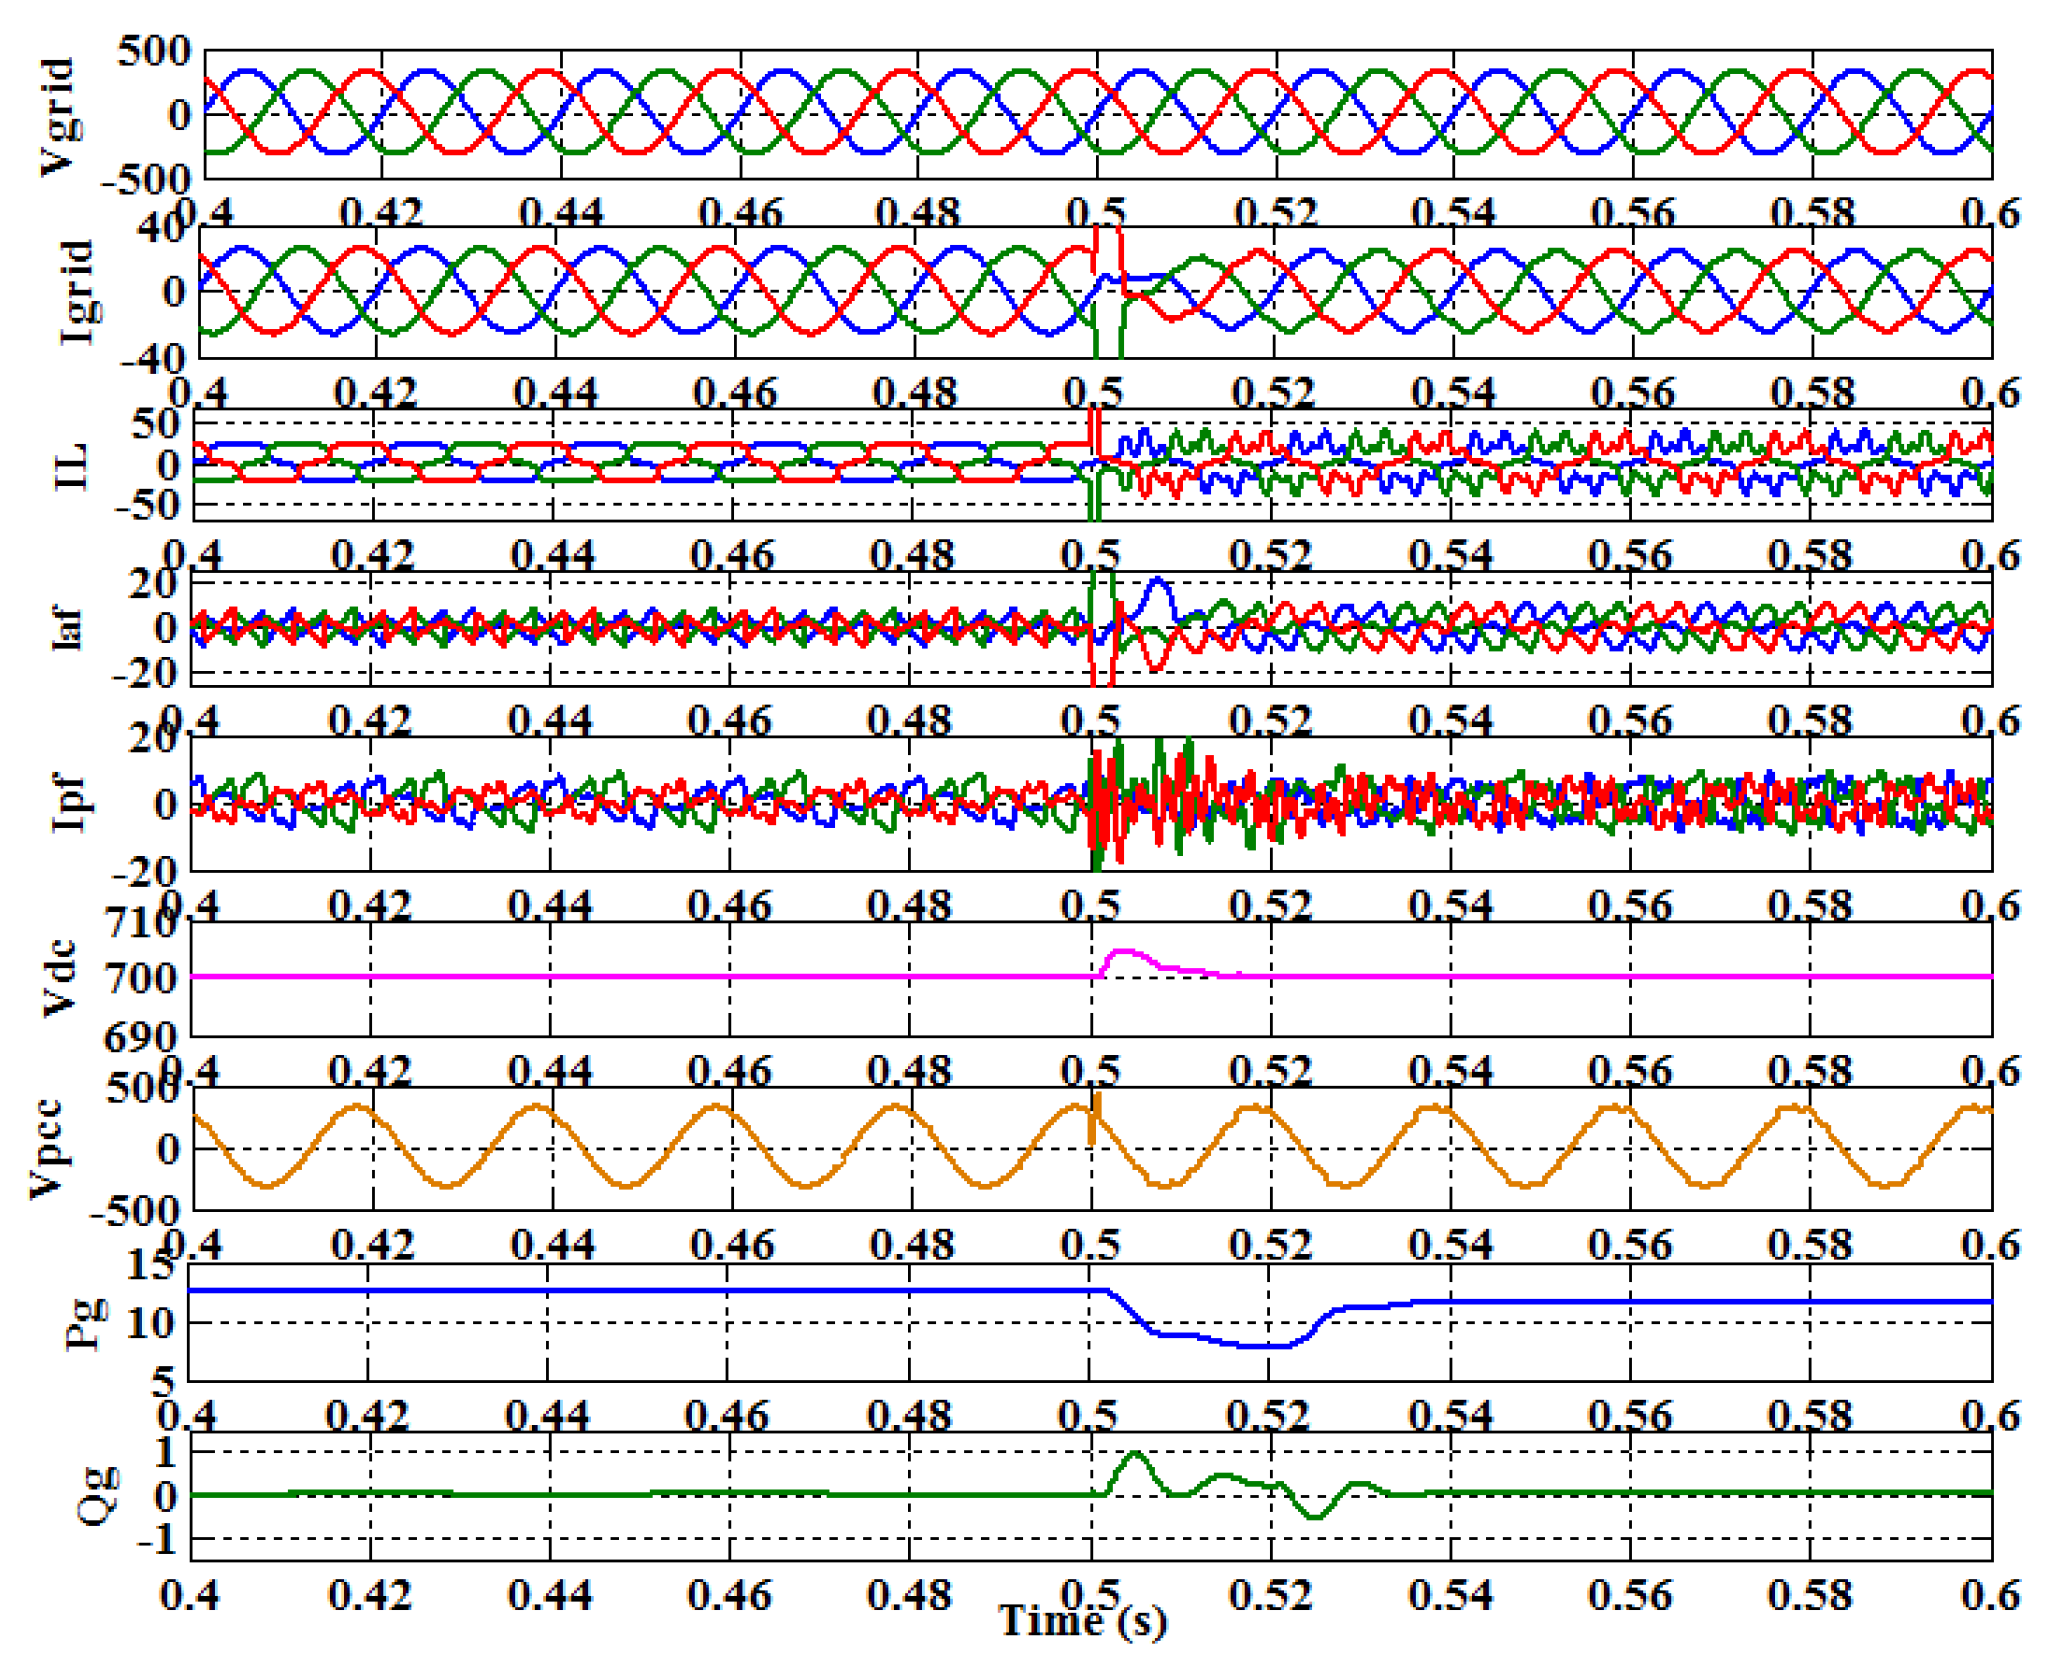Click the highest Qg peak after 0.5
Screen dimensions: 2053x1665
[1134, 1454]
